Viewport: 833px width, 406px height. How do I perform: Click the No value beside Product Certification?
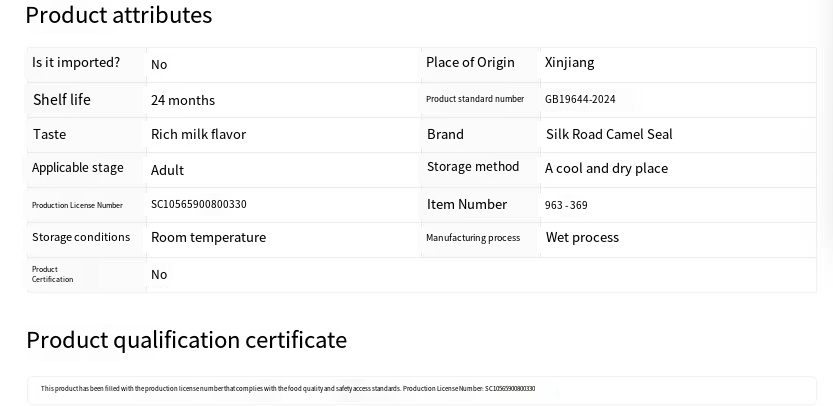[x=159, y=274]
